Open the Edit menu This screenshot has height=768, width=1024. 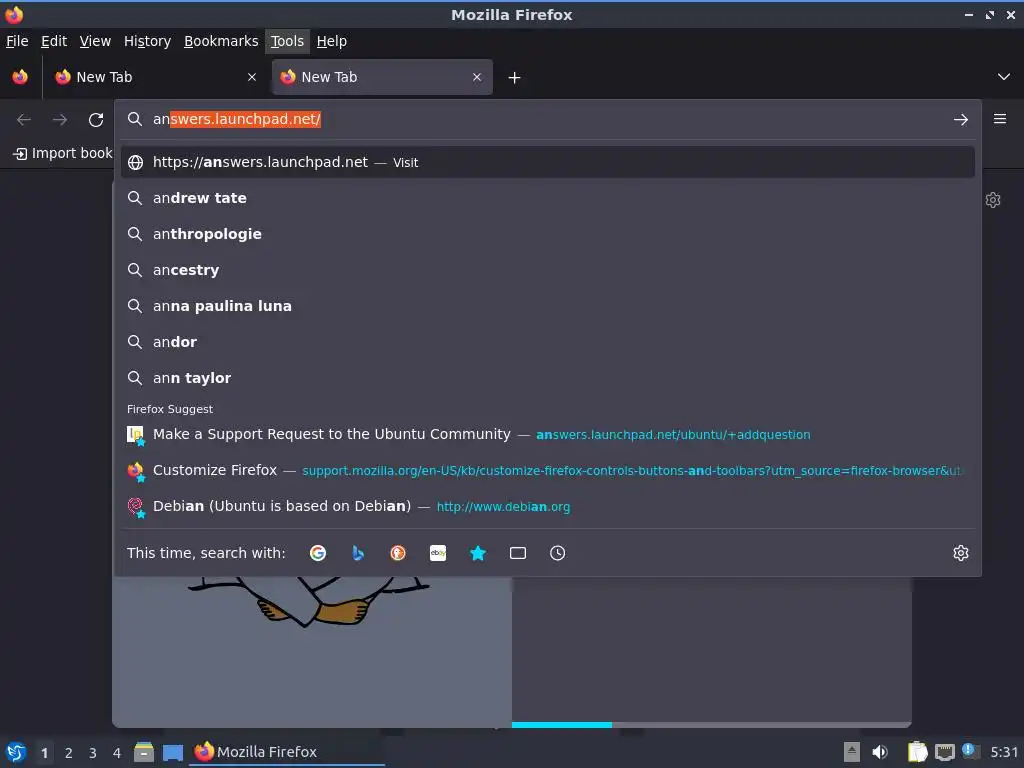[54, 41]
